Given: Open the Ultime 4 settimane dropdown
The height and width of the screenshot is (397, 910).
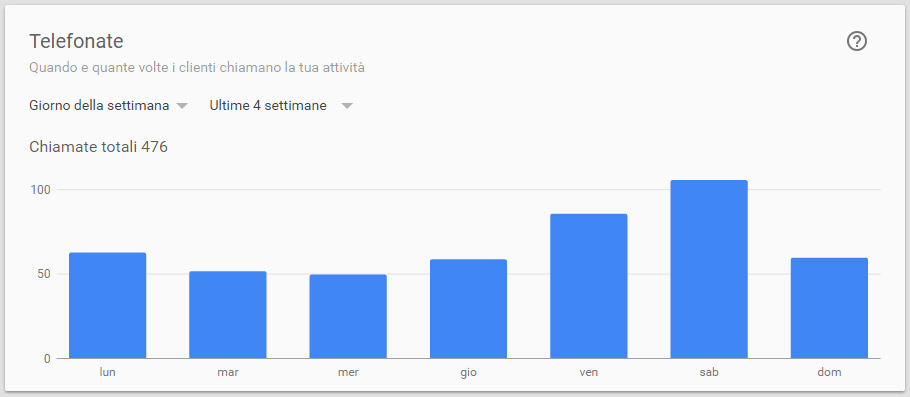Looking at the screenshot, I should pyautogui.click(x=281, y=106).
